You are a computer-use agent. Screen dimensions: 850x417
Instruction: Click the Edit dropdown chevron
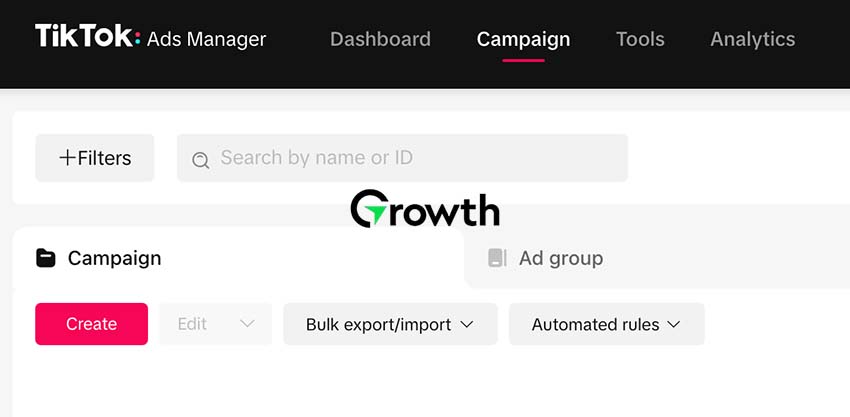coord(247,324)
